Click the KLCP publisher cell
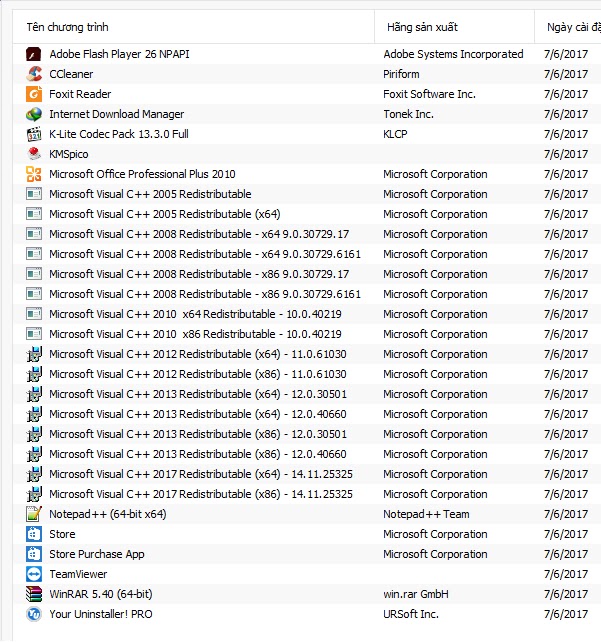601x642 pixels. (x=395, y=134)
